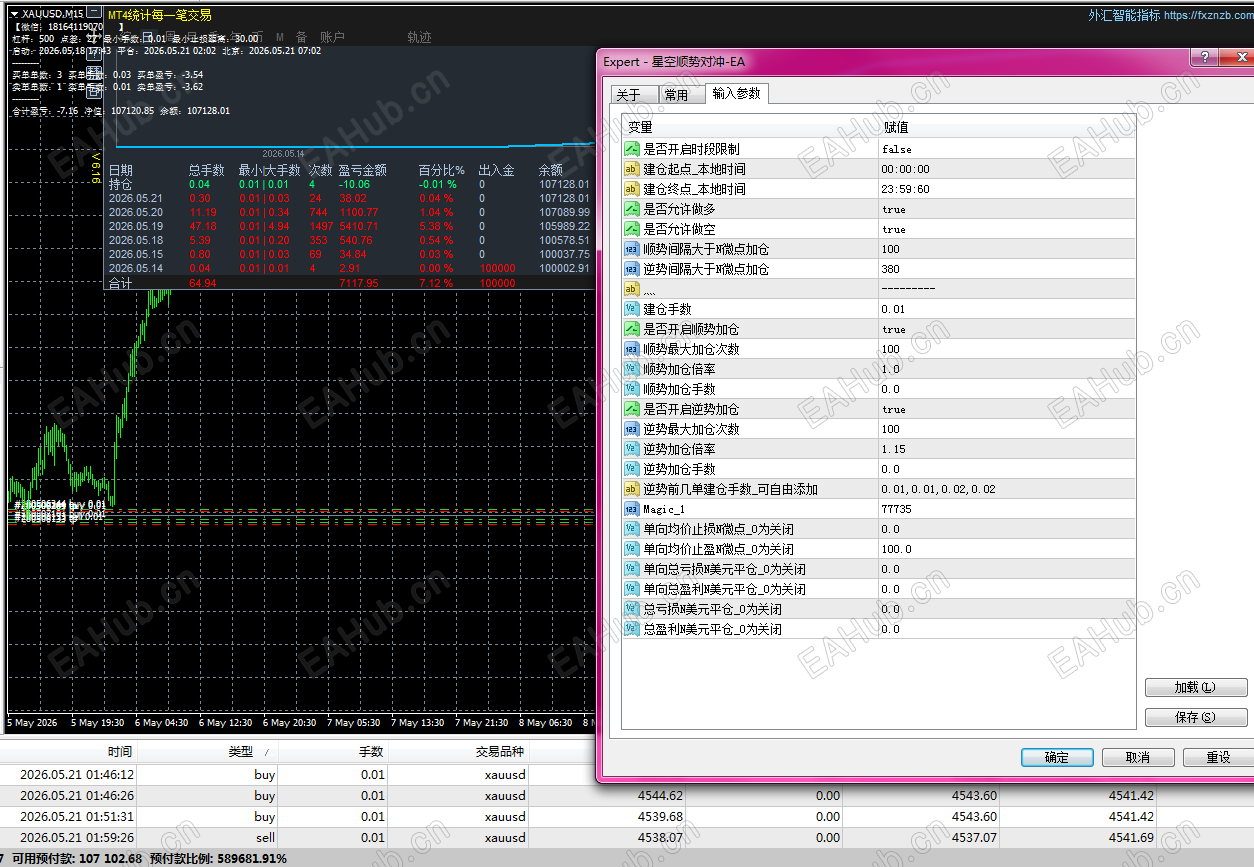This screenshot has height=867, width=1254.
Task: Click the icon beside 单向均价止损N微点_0为关闭
Action: click(x=631, y=529)
